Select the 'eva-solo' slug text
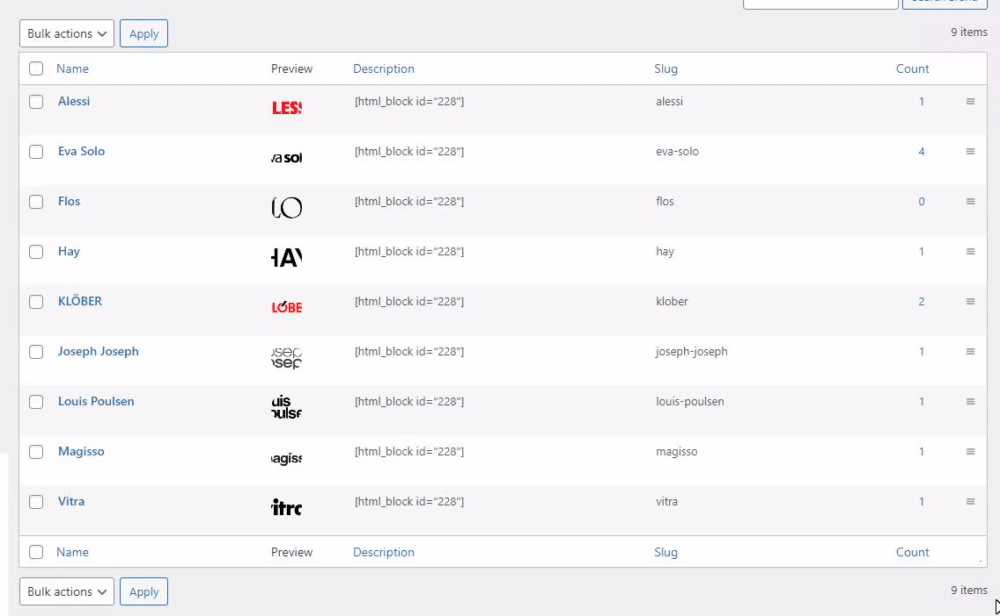Screen dimensions: 1000x616 click(x=677, y=151)
